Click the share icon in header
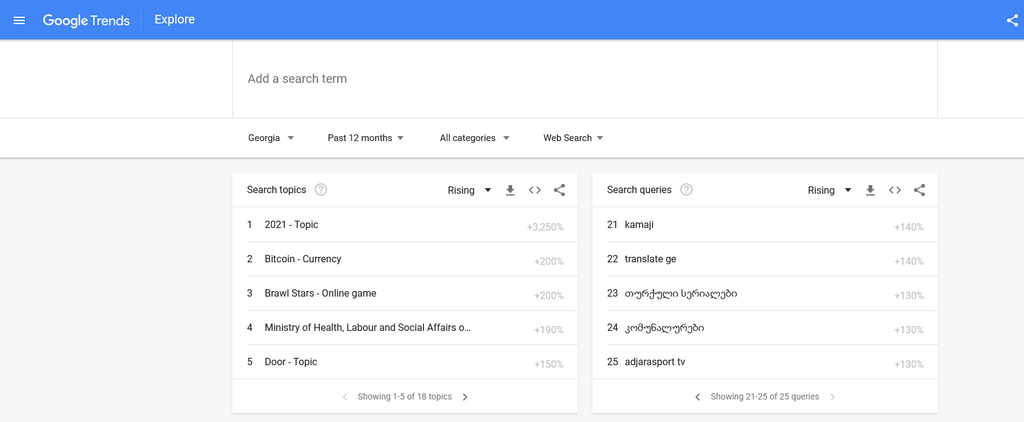The image size is (1024, 422). pos(1012,20)
